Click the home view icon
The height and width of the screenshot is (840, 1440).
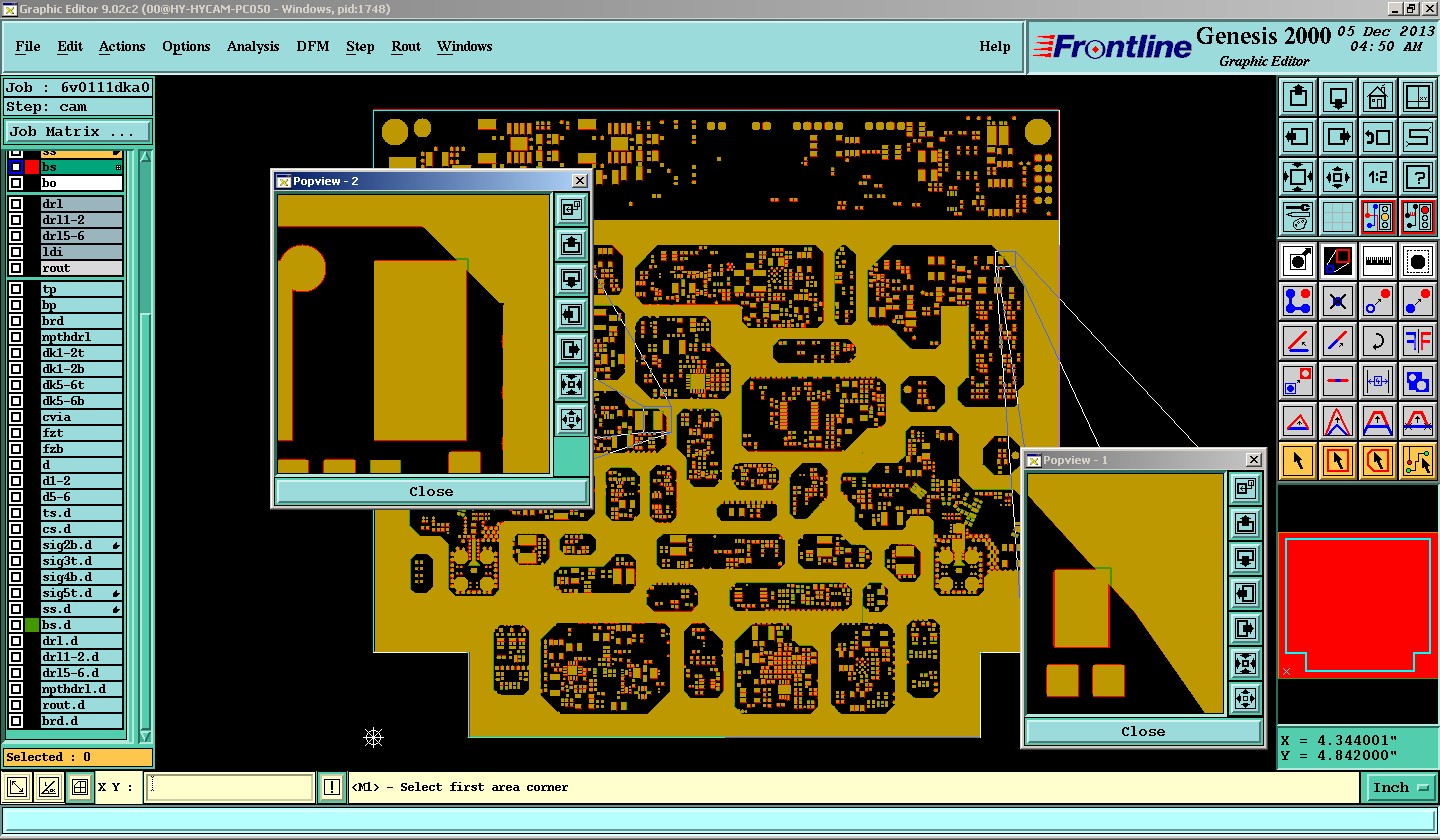1378,98
